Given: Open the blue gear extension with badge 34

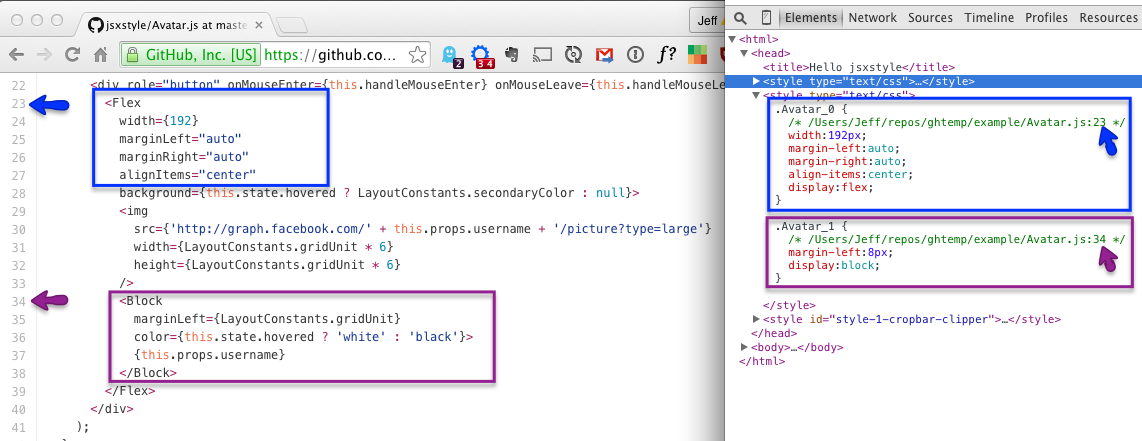Looking at the screenshot, I should pos(481,55).
